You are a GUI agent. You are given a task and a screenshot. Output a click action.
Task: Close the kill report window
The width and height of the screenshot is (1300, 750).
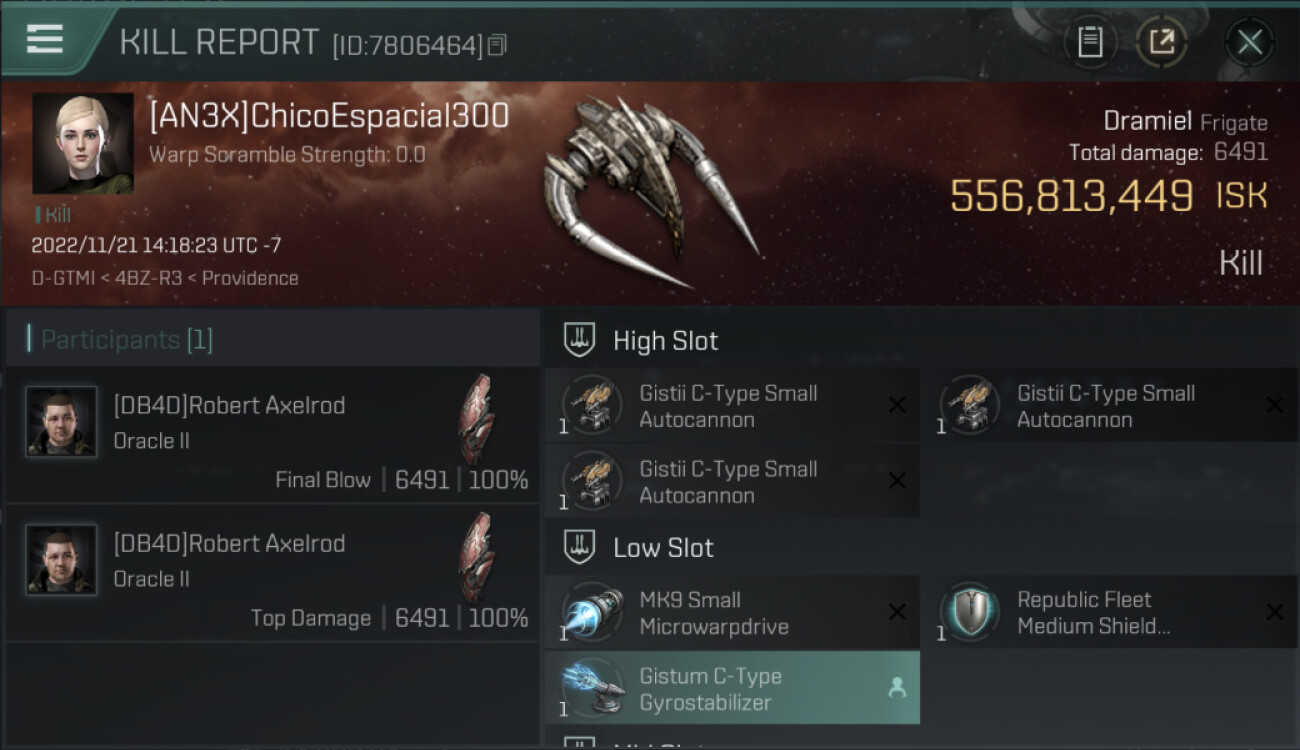point(1249,42)
